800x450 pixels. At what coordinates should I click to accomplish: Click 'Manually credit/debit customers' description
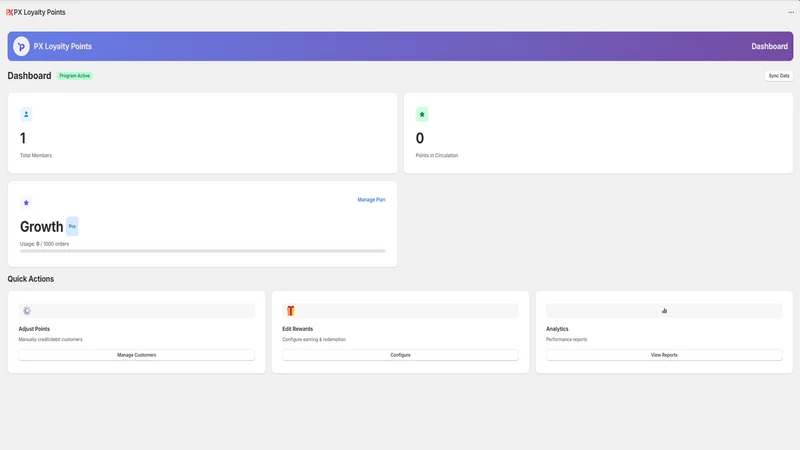(x=51, y=339)
